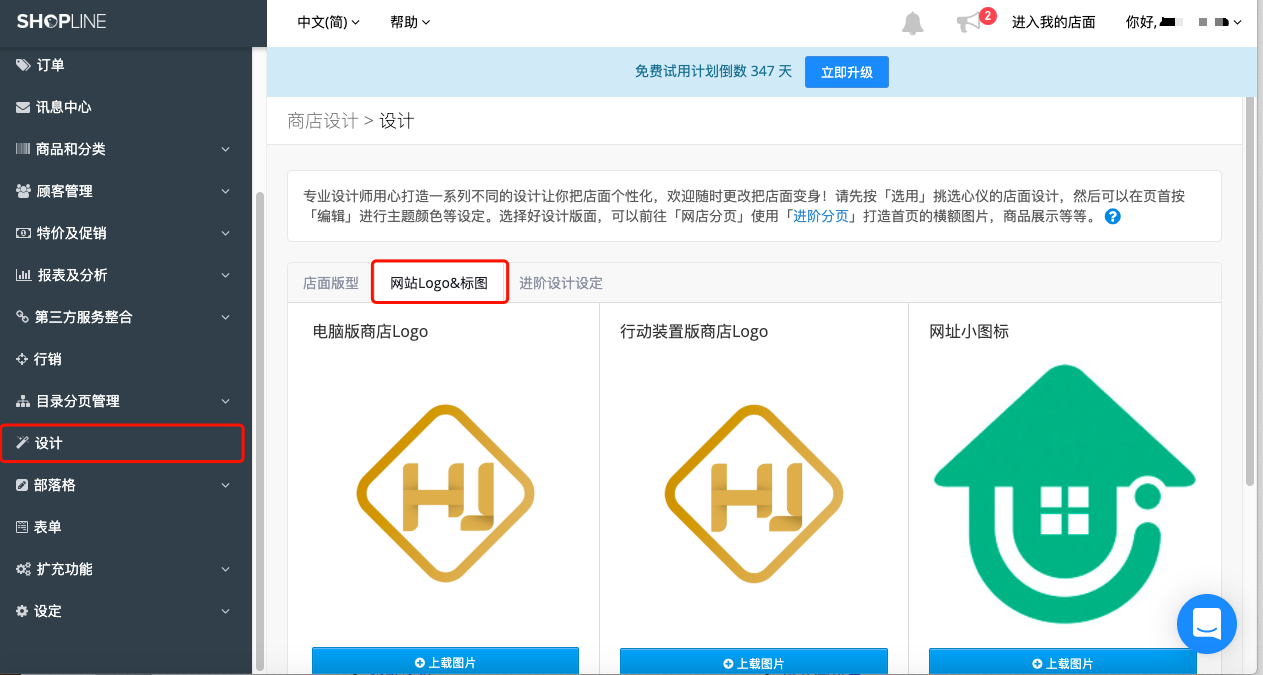Click the desktop HJ logo thumbnail
Screen dimensions: 1263x675
click(445, 493)
